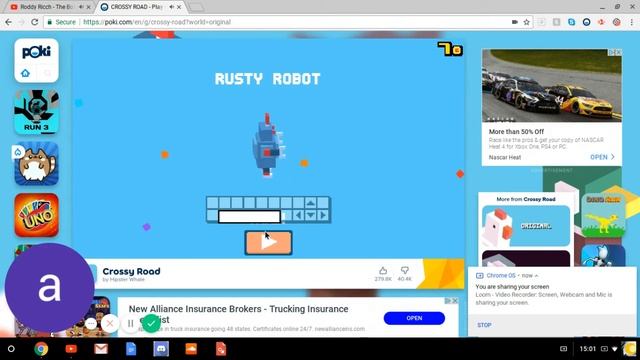Cancel the Loom recording with the red X
The height and width of the screenshot is (360, 640).
[110, 324]
